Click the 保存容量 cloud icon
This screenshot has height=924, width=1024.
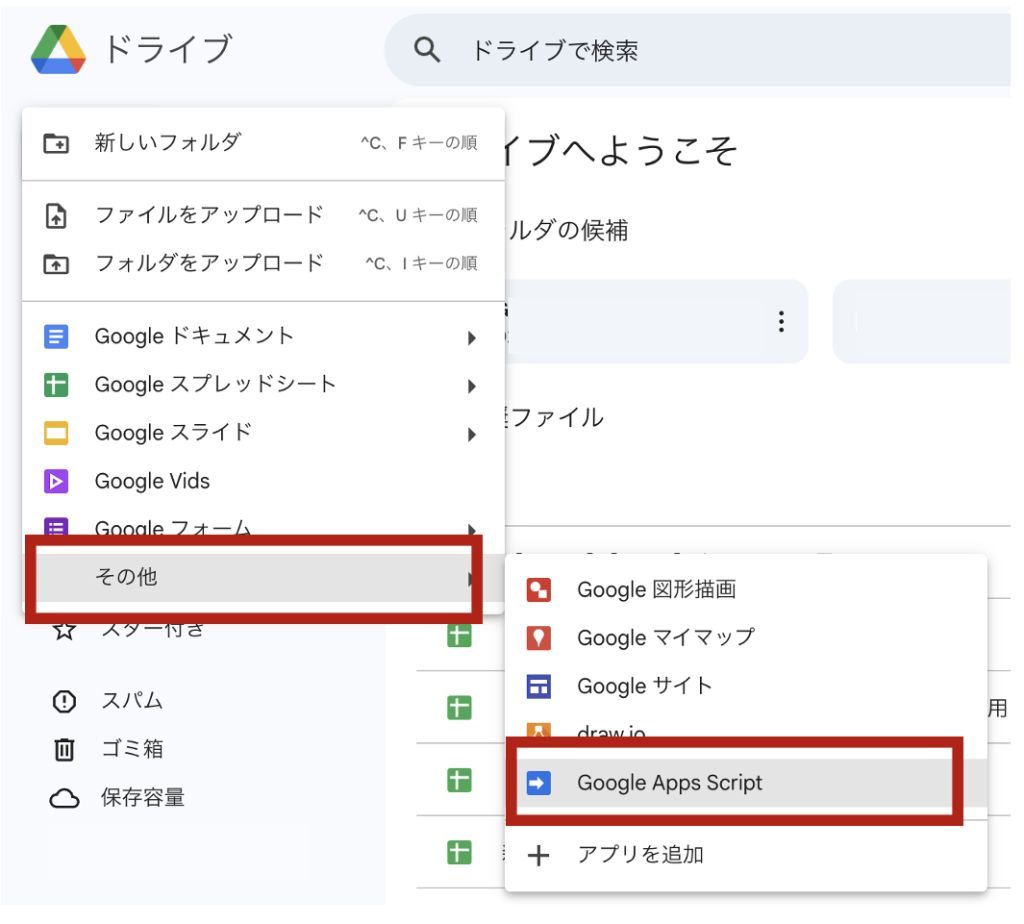coord(64,798)
